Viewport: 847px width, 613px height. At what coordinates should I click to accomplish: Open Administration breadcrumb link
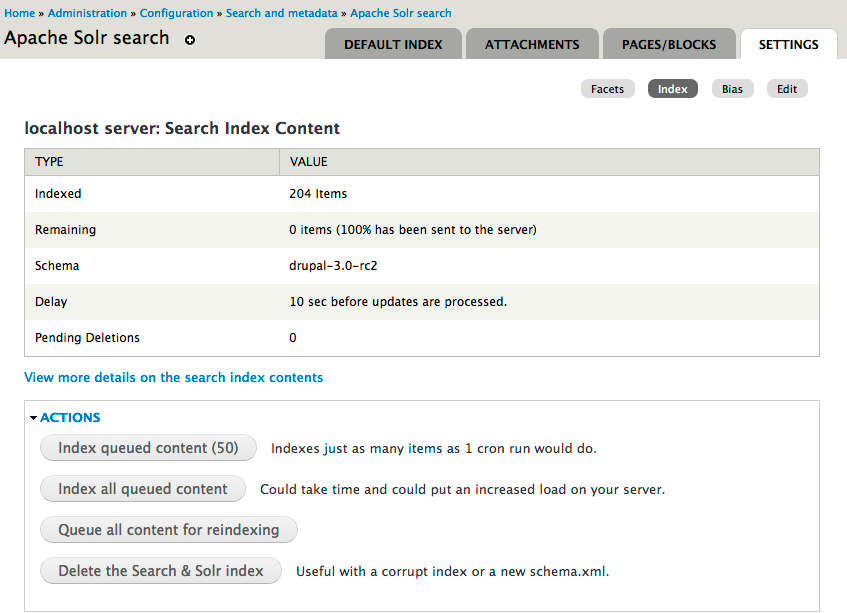[x=87, y=13]
